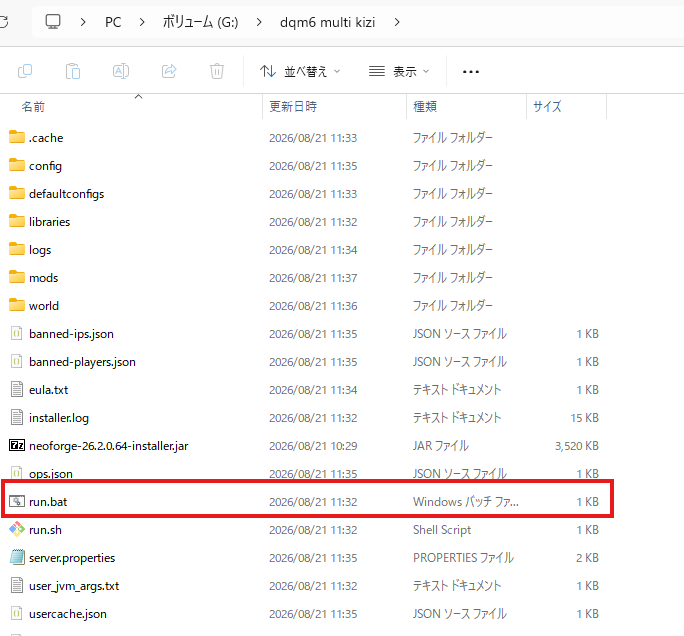Viewport: 684px width, 636px height.
Task: Click the Shell Script type cell
Action: (x=442, y=530)
